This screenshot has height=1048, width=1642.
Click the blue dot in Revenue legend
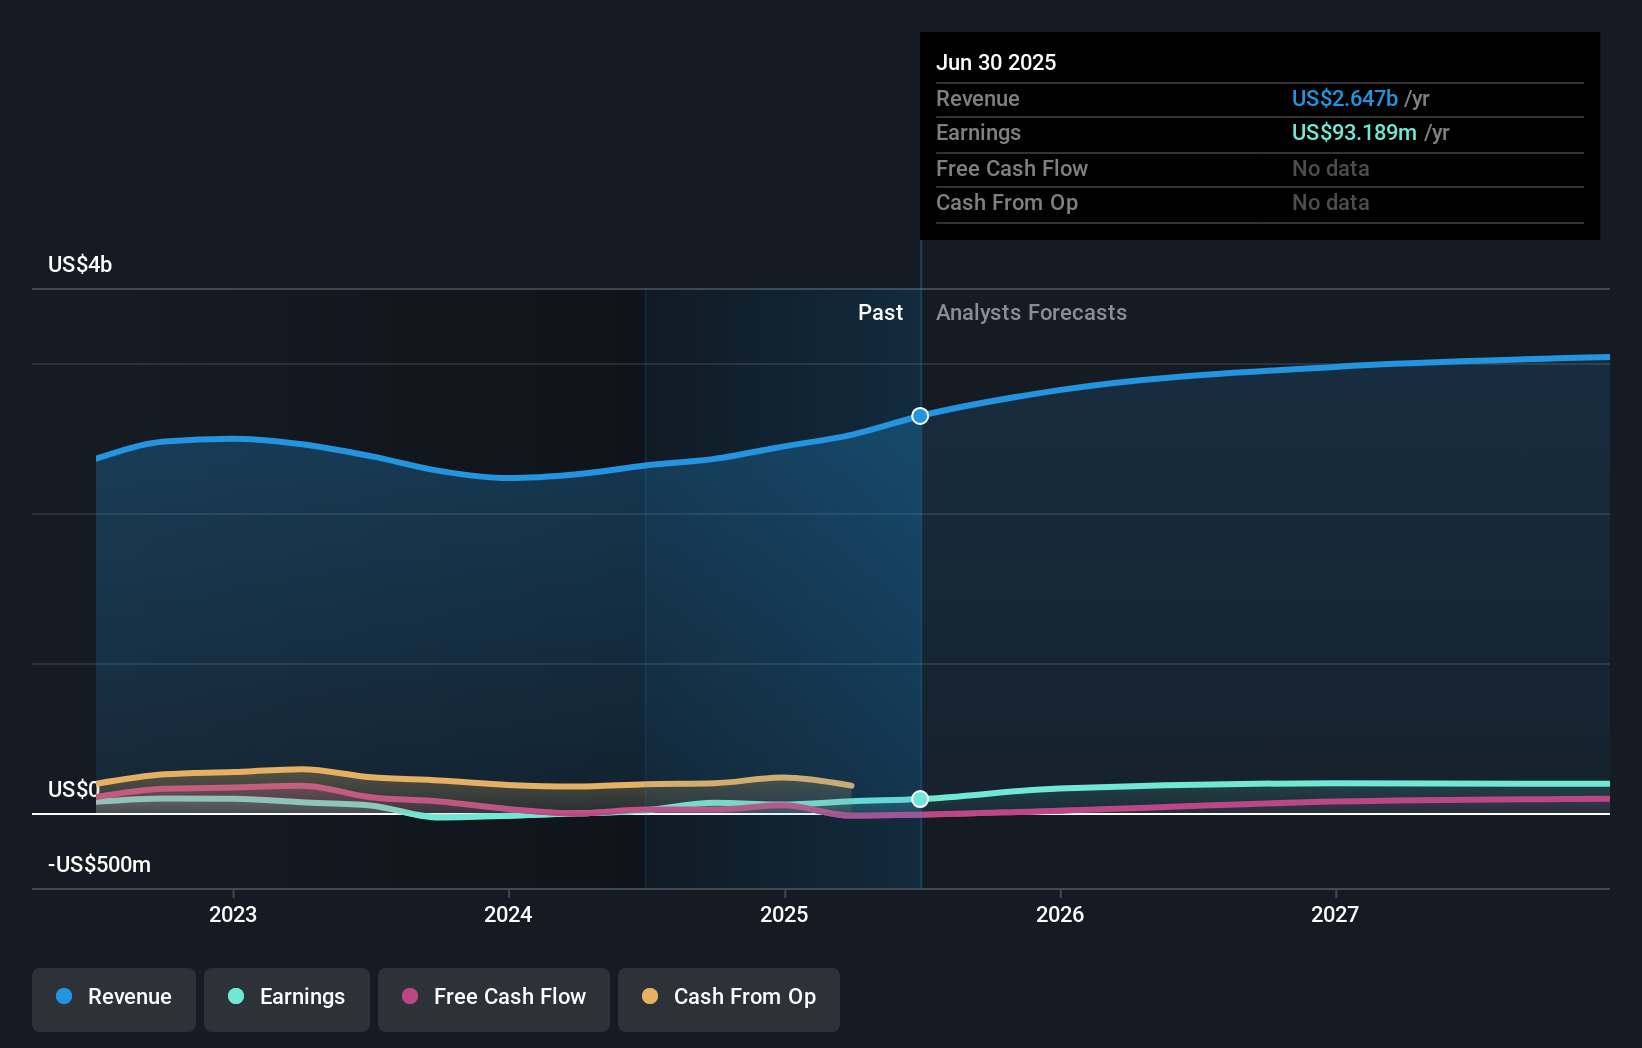click(x=64, y=996)
